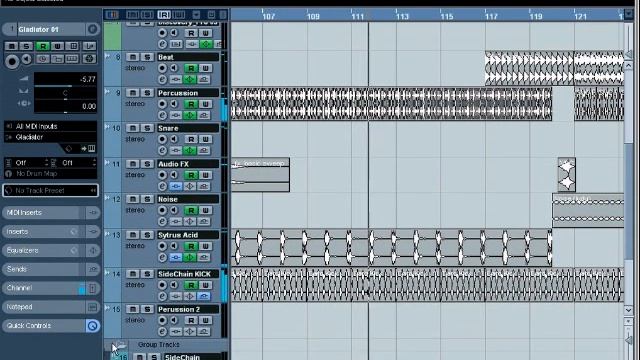Open the No Drum Map selector
This screenshot has height=360, width=640.
point(51,173)
